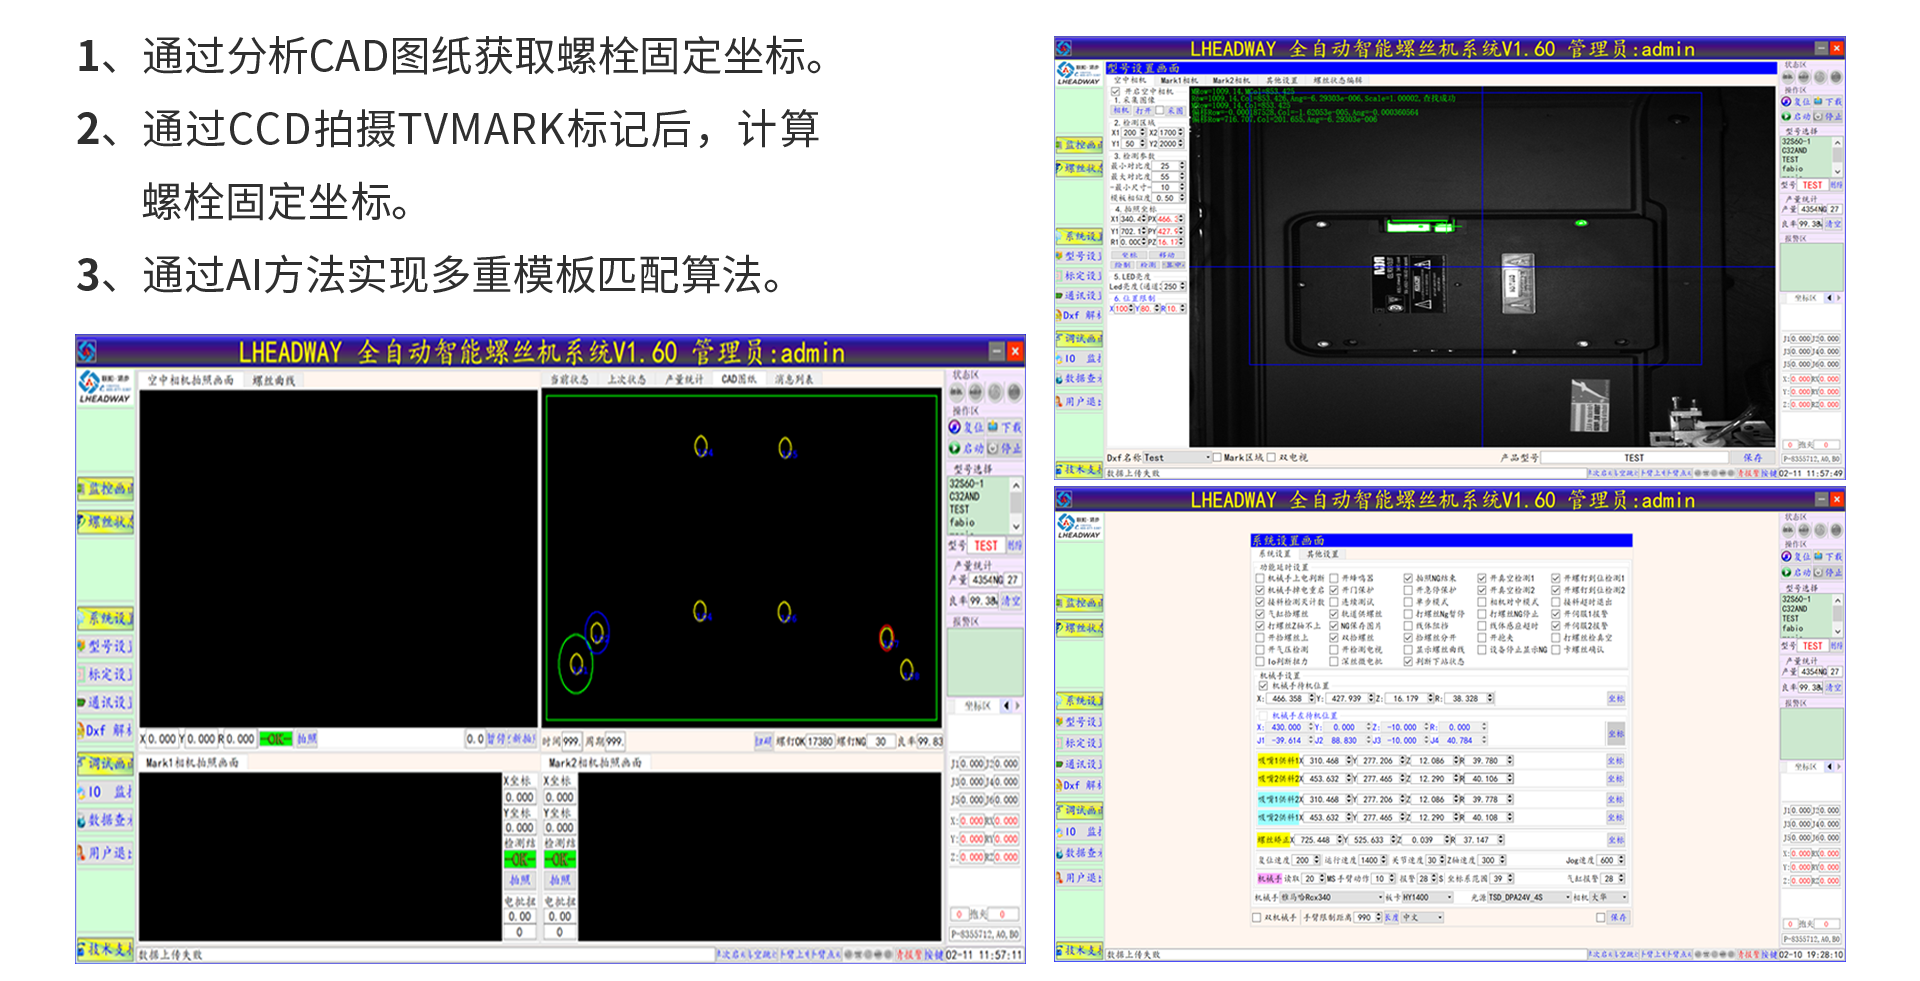1920x981 pixels.
Task: Open 调试画面 in the left monitoring window sidebar
Action: coord(105,763)
